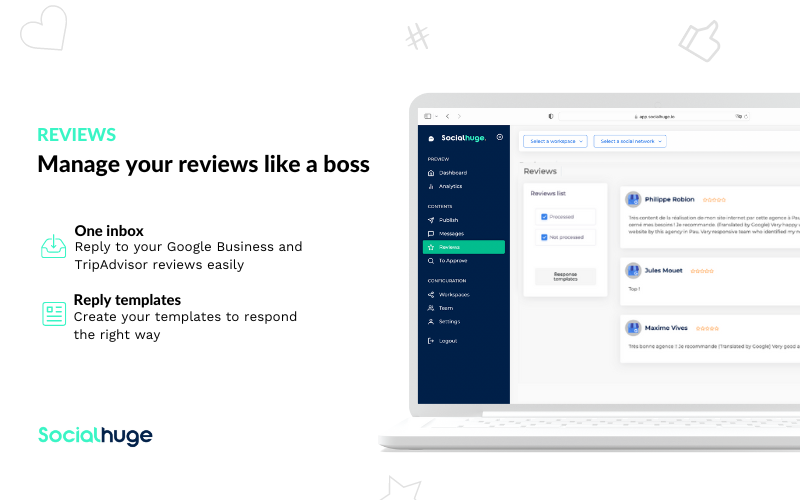Click Philippe Robion's star rating

point(714,200)
